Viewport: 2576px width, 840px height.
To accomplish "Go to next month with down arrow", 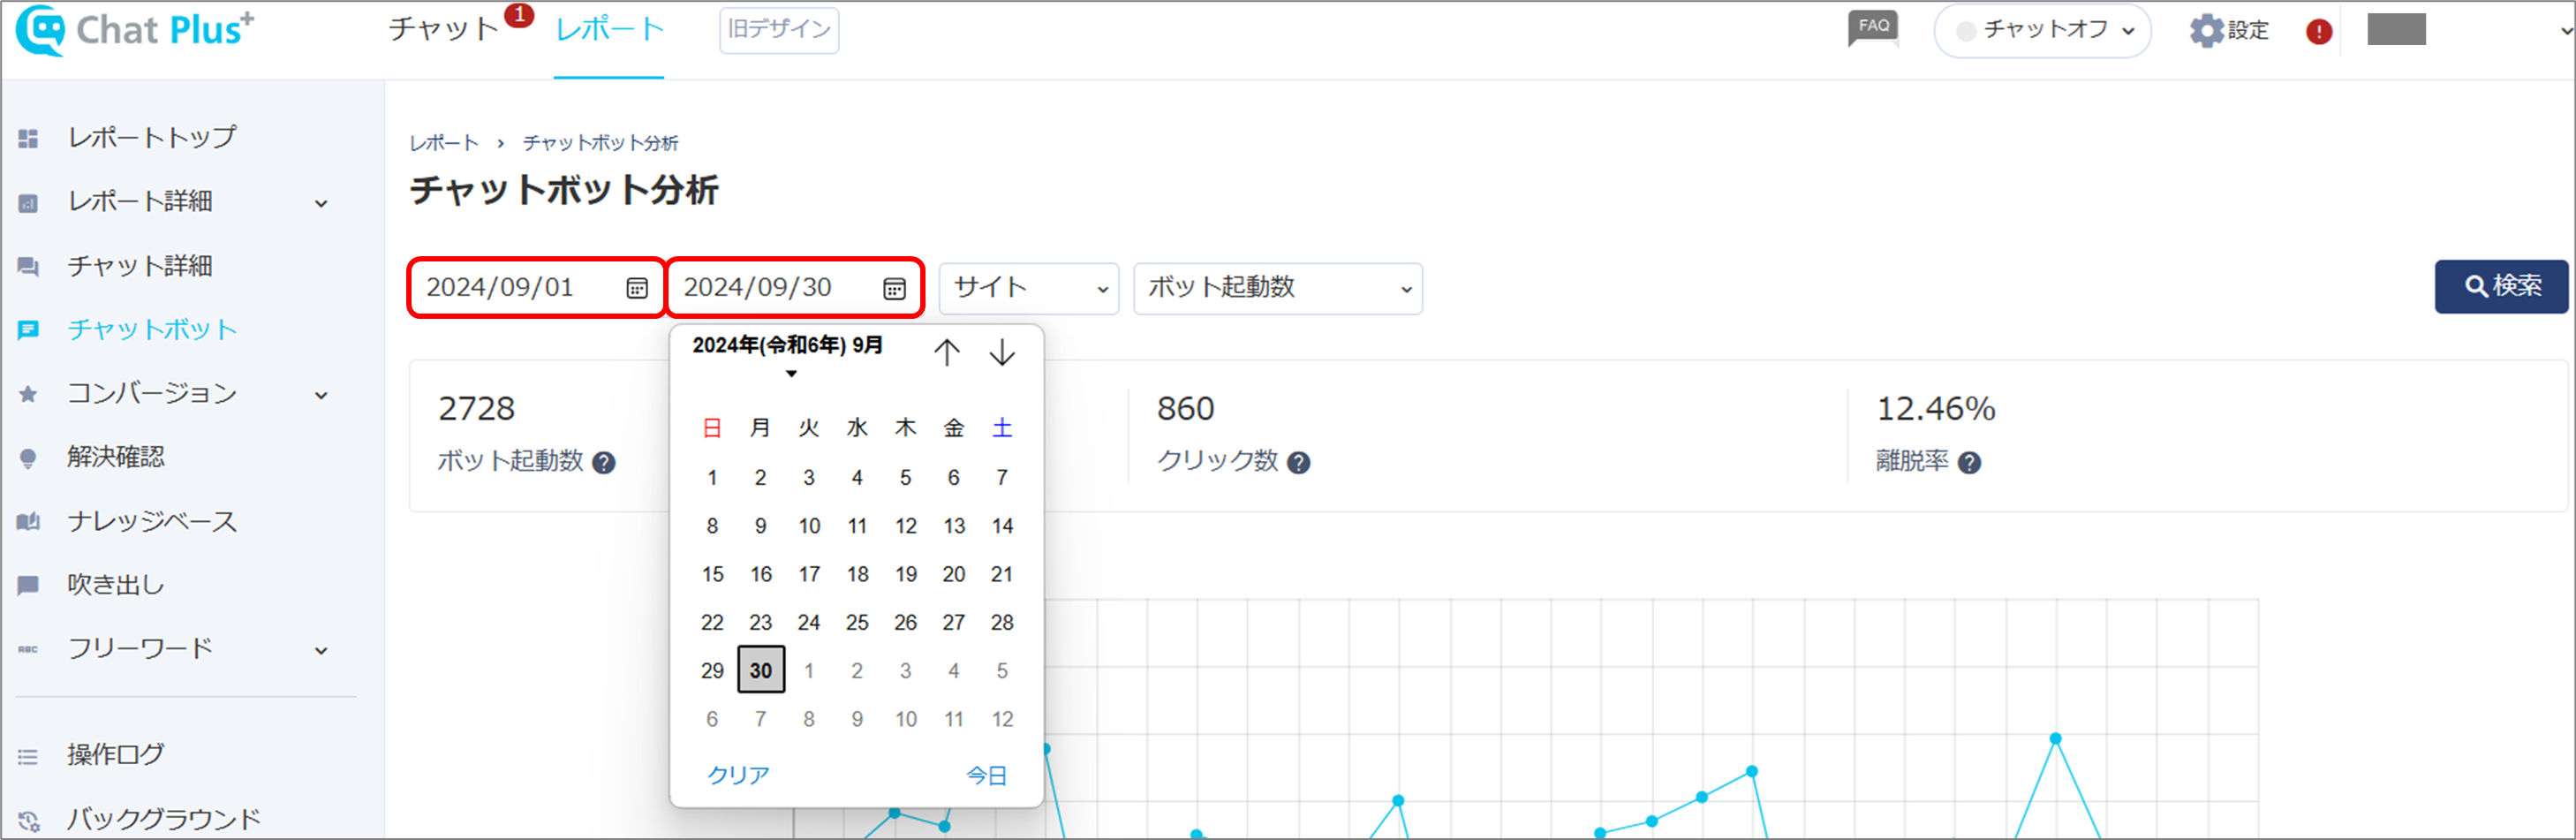I will 1002,352.
